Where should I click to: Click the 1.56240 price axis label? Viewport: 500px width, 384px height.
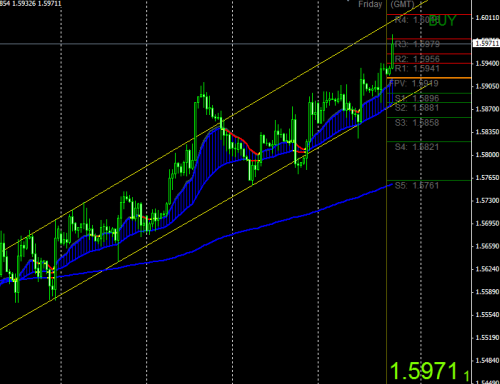pos(487,269)
